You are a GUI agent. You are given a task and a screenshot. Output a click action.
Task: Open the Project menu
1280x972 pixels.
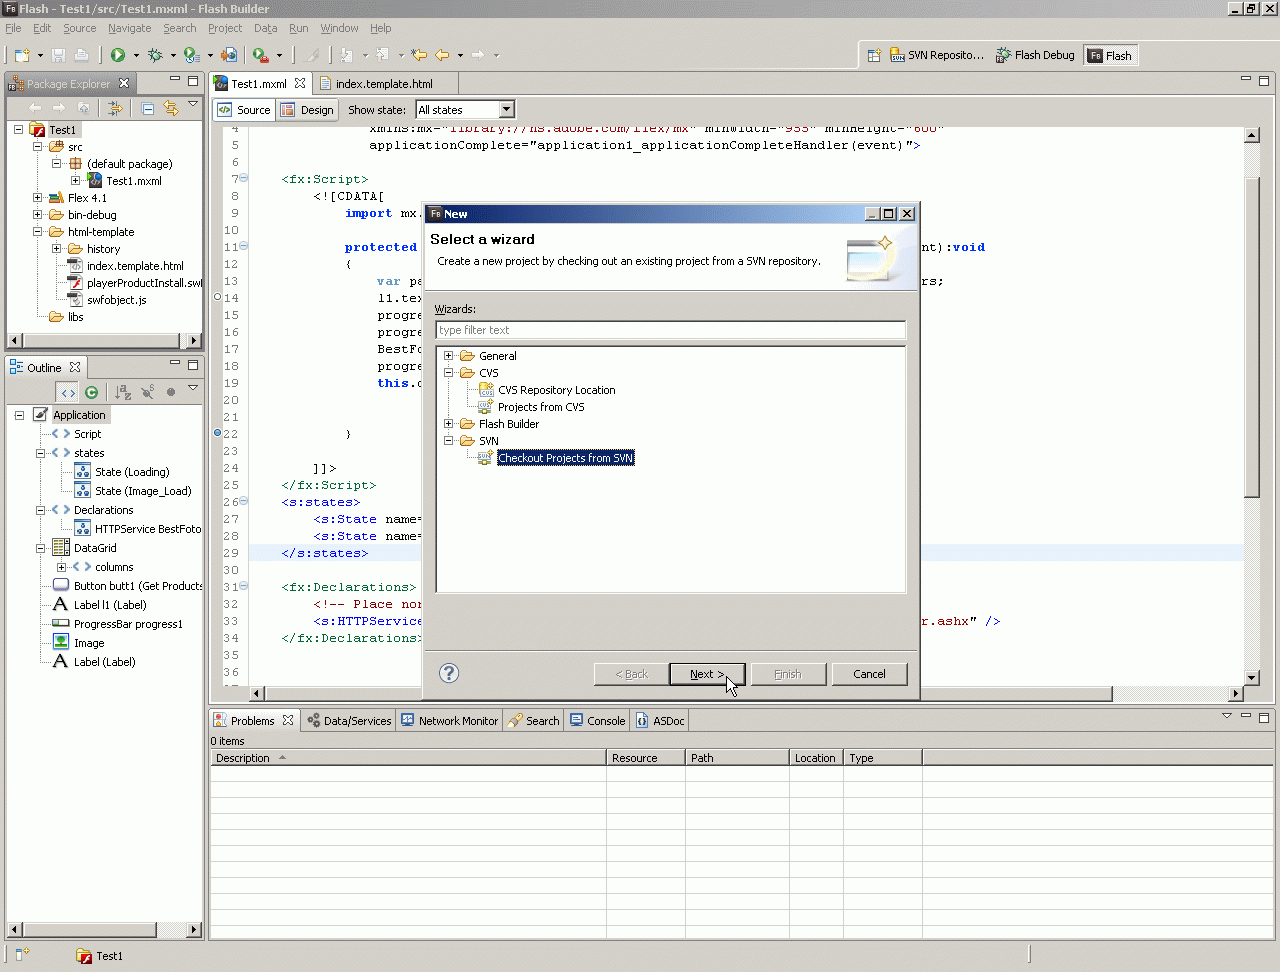tap(224, 28)
